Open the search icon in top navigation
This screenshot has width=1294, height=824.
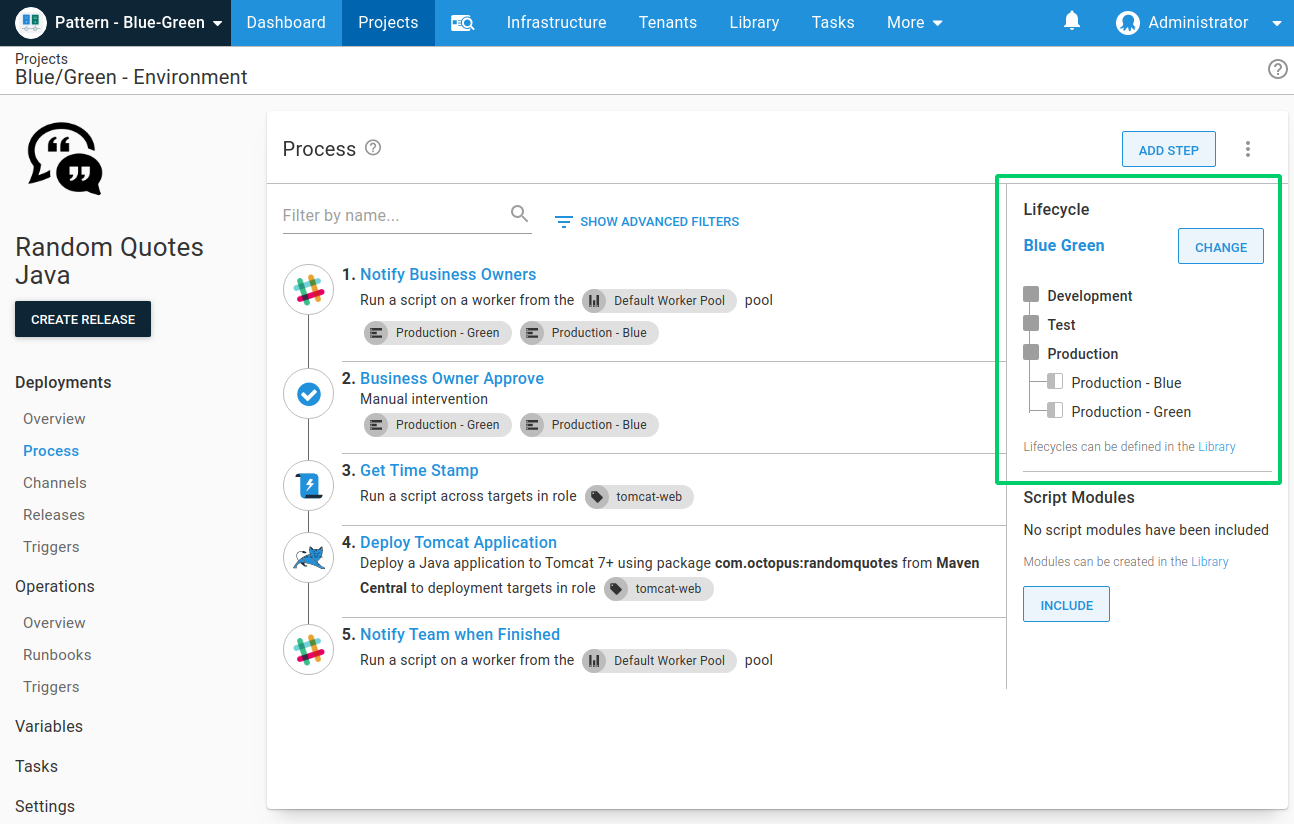point(462,23)
